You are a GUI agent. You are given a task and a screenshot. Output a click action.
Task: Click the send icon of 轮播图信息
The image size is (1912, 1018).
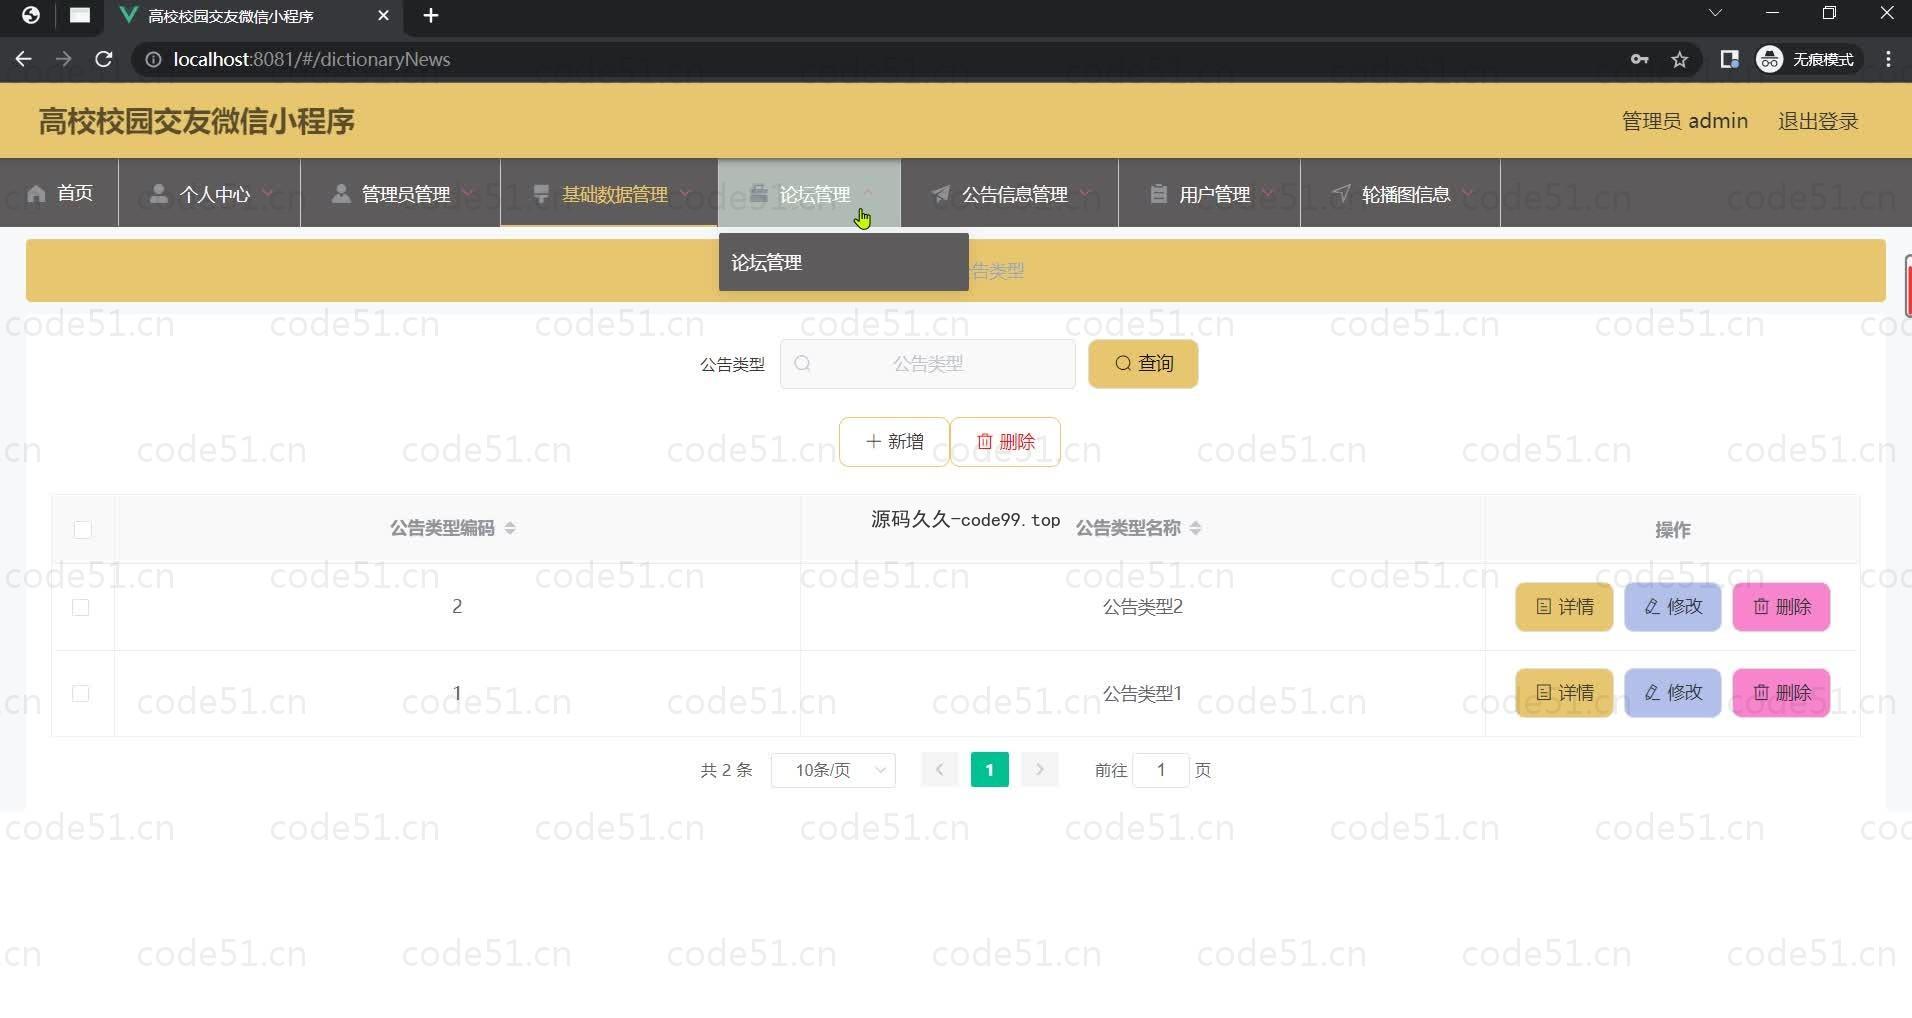click(x=1341, y=193)
